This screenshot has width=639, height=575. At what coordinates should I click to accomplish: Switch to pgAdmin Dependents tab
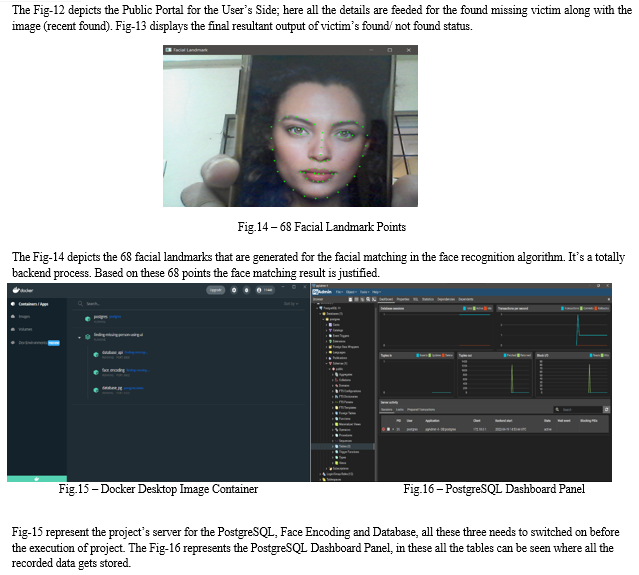(x=466, y=299)
